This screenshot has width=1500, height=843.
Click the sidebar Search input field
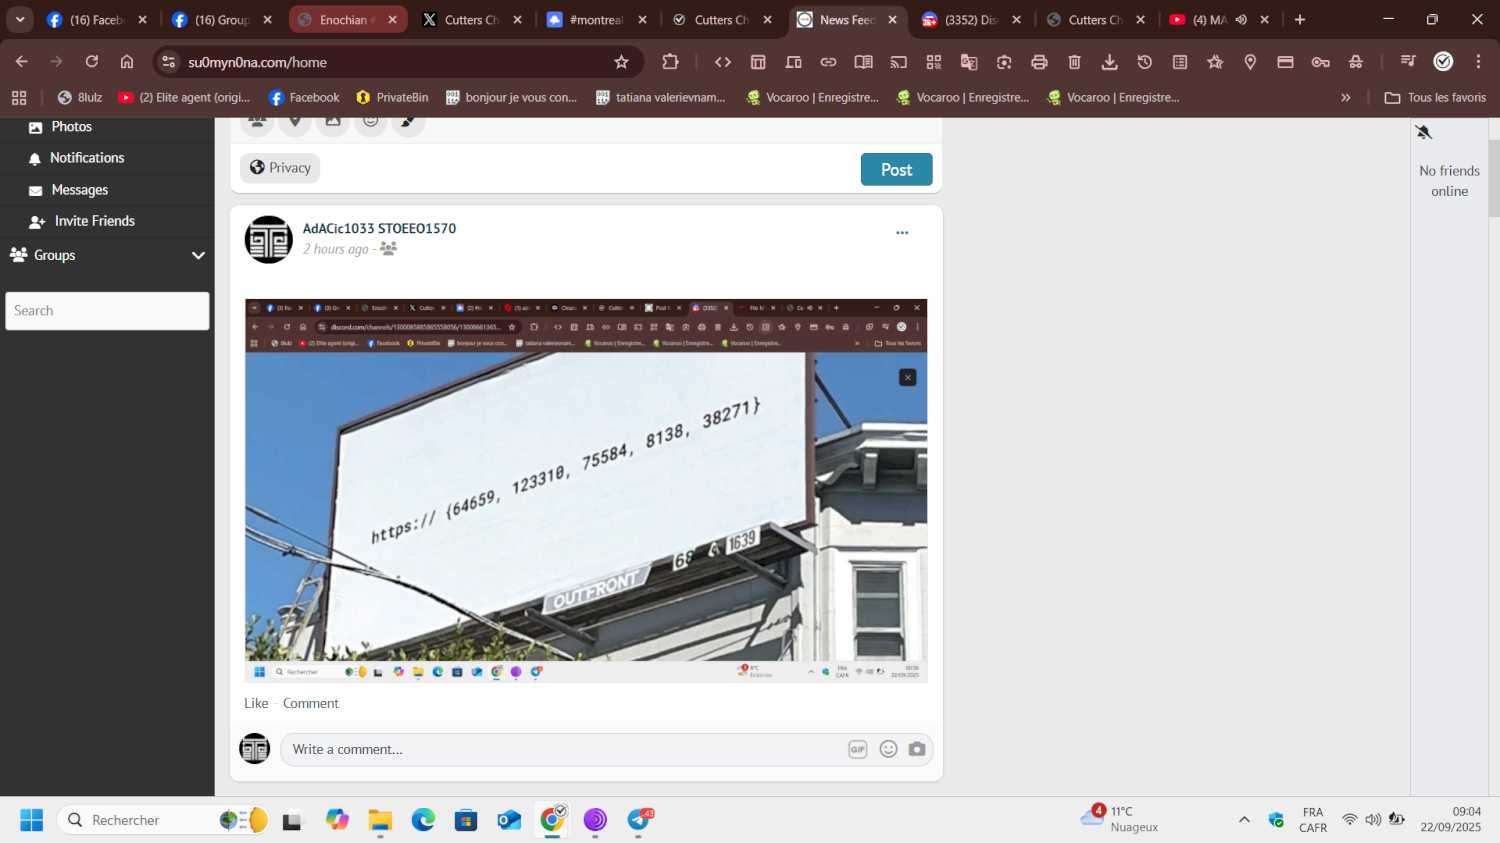coord(107,311)
